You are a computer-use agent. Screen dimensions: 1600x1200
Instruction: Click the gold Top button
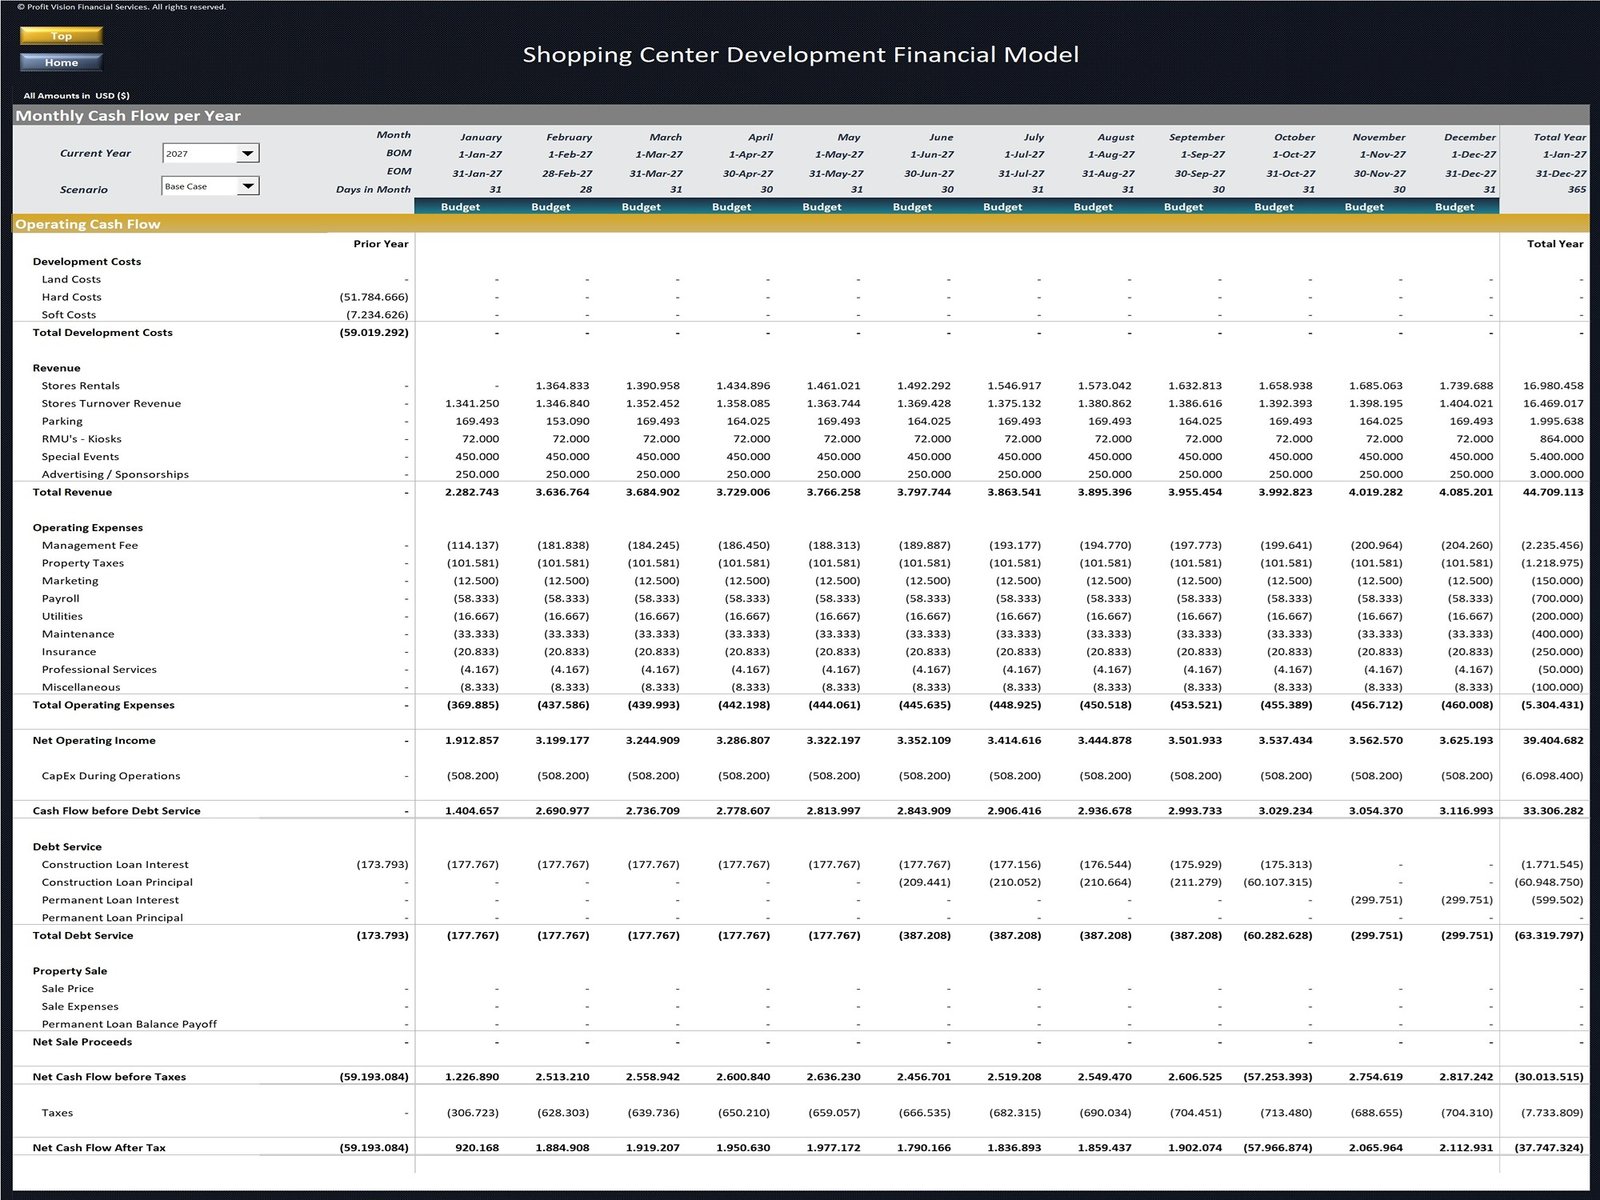61,36
